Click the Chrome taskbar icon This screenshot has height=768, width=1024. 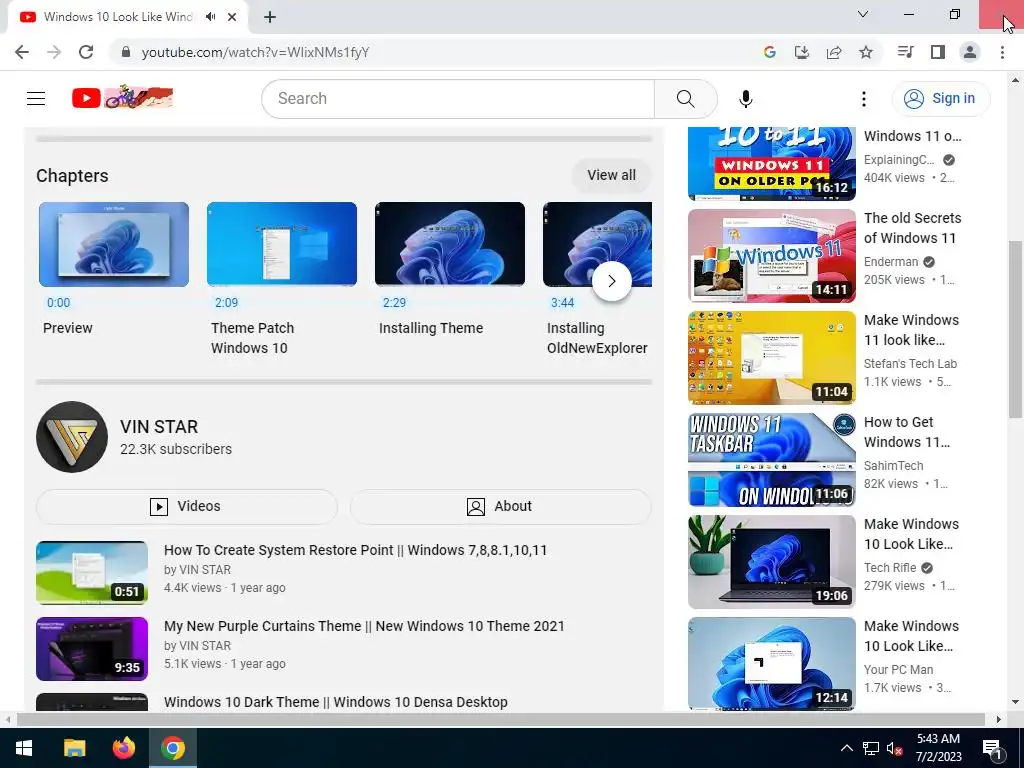point(173,748)
